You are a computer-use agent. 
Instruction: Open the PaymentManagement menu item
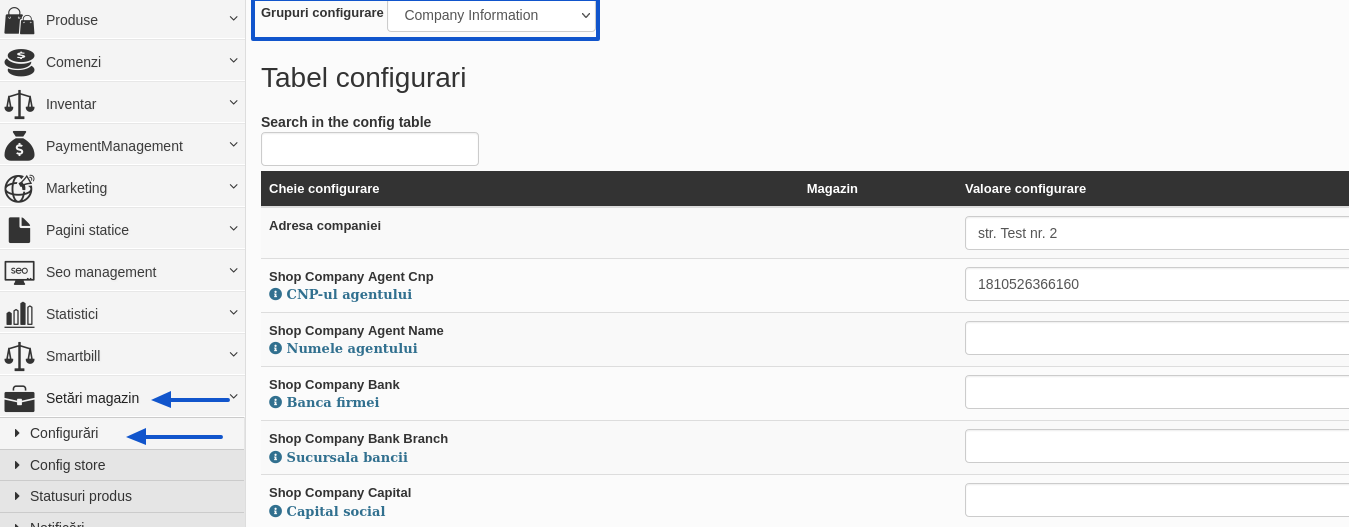coord(122,146)
